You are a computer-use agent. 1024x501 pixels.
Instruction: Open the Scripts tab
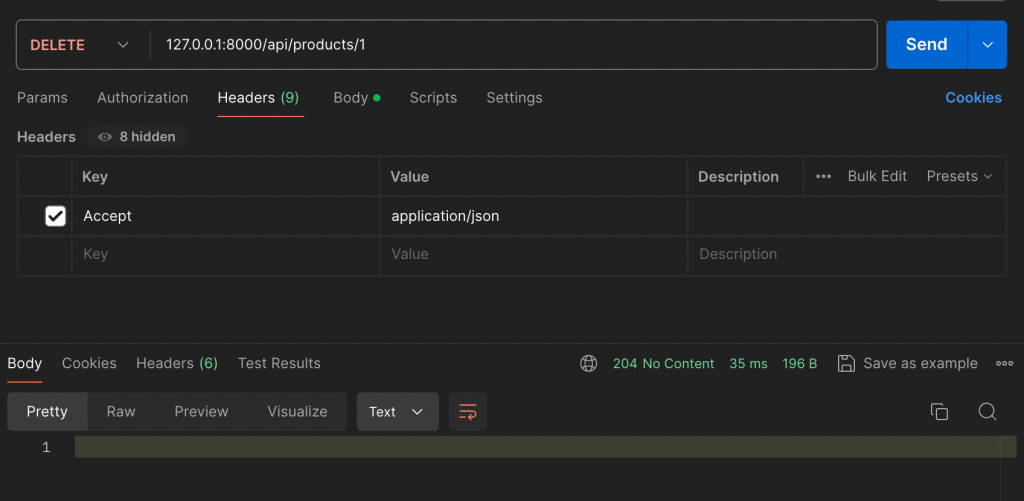click(x=433, y=98)
